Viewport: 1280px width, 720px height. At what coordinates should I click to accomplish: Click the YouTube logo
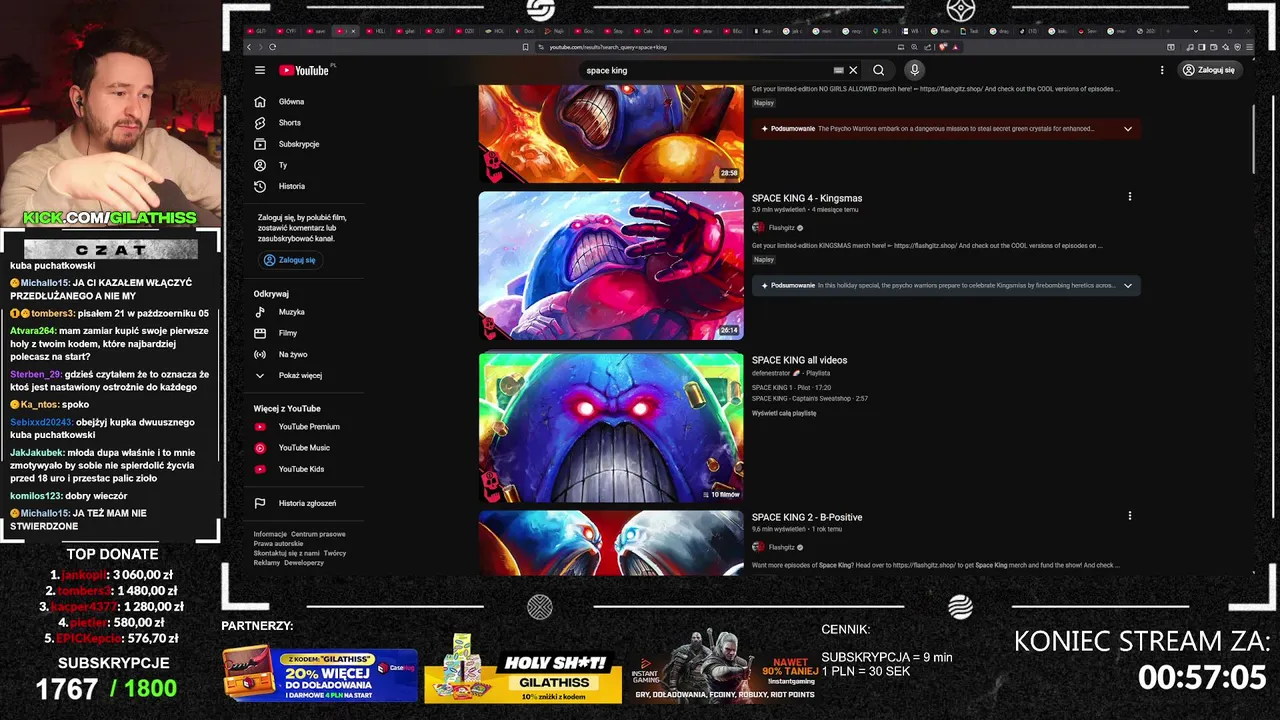coord(304,70)
